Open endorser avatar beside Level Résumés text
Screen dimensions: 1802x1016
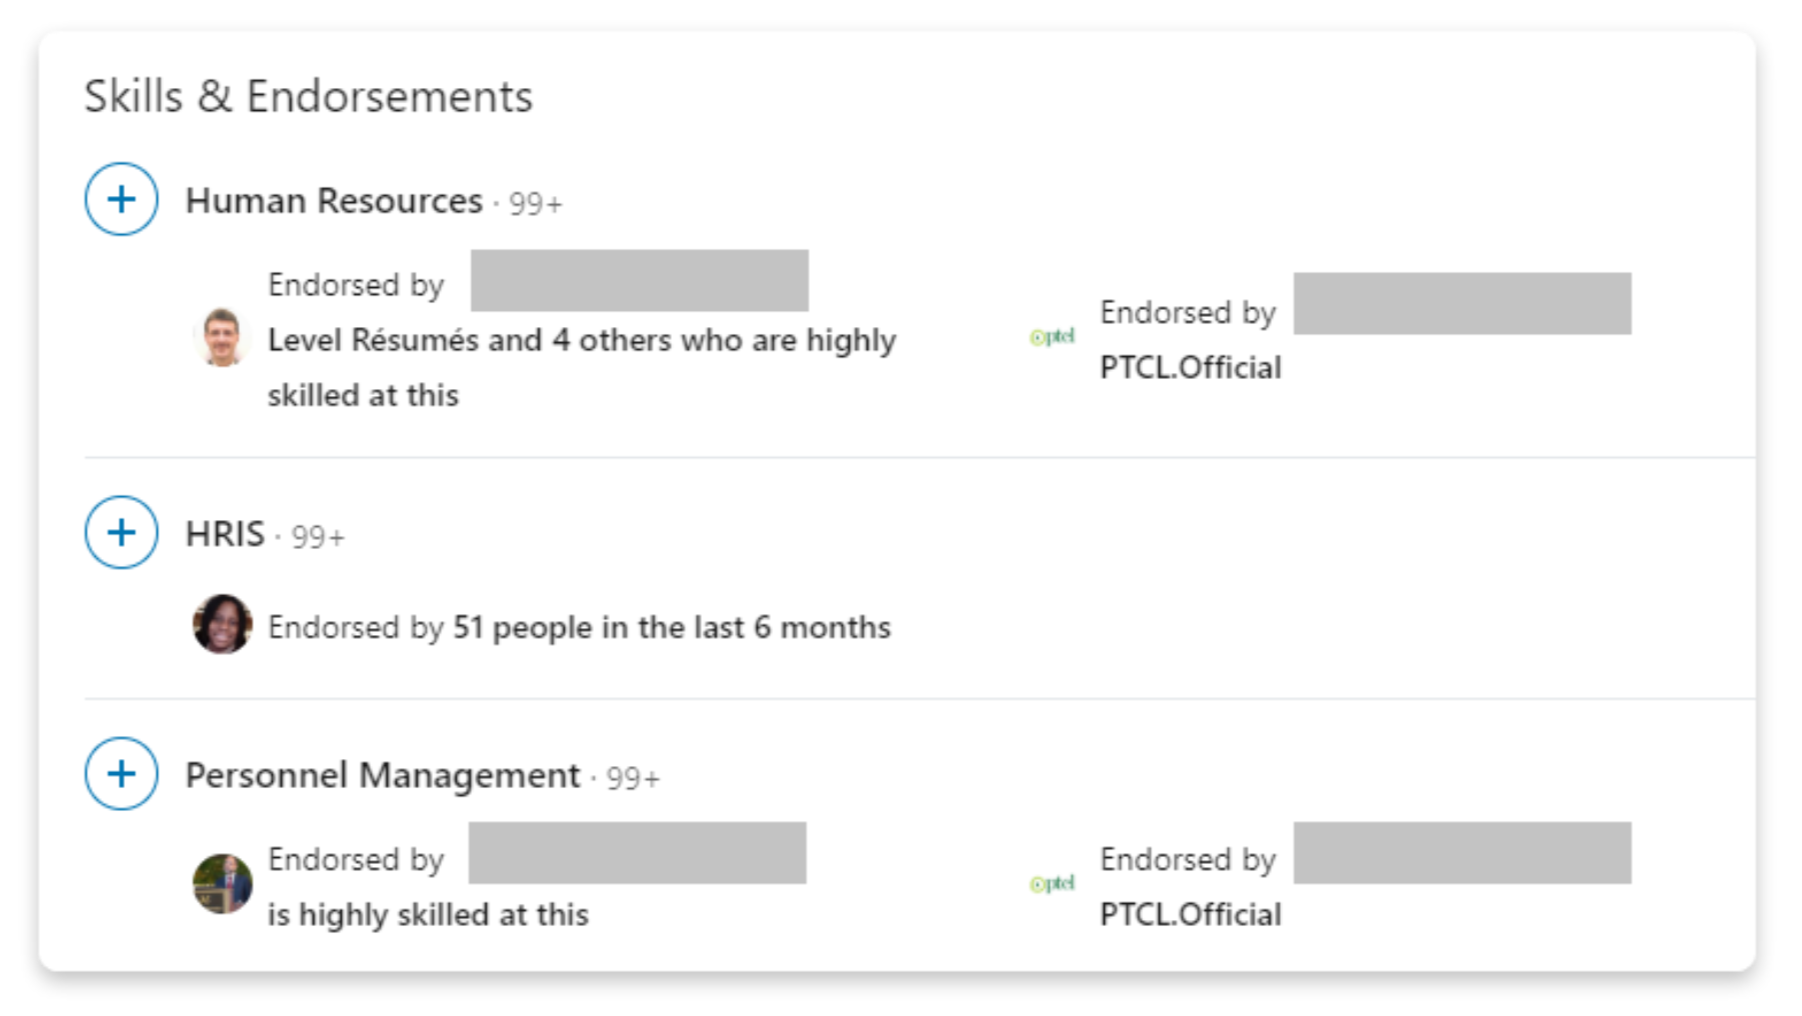221,337
